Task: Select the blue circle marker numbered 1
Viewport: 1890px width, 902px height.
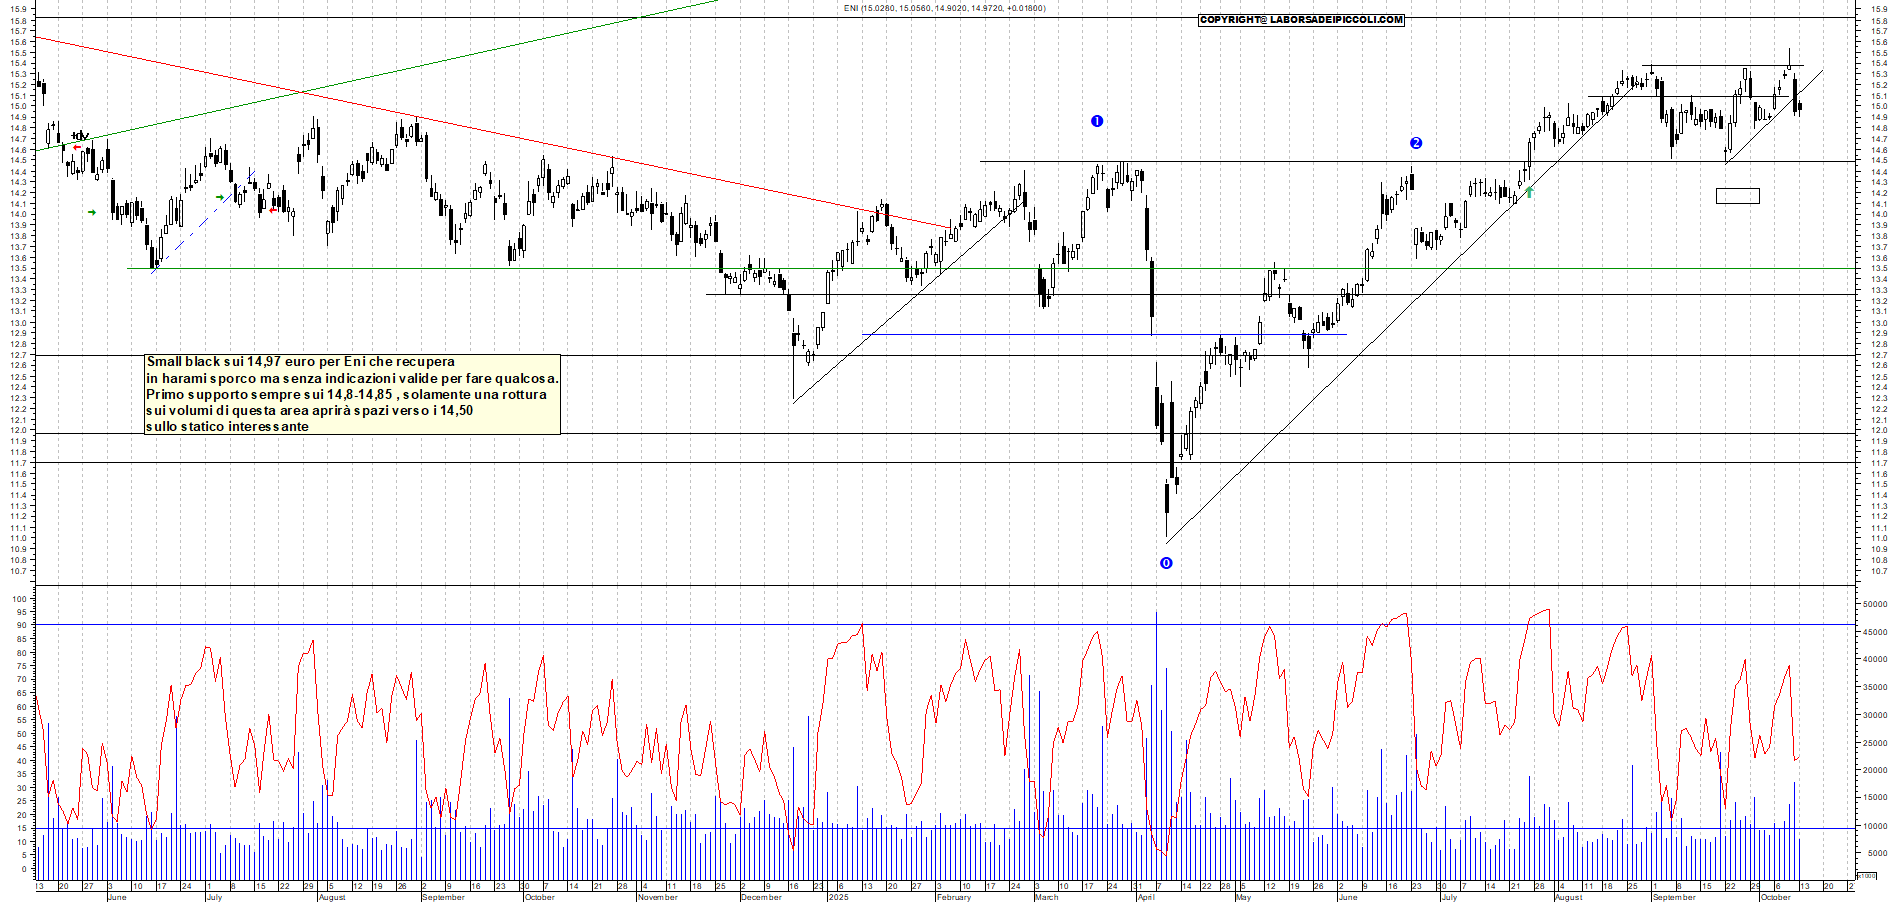Action: [1097, 121]
